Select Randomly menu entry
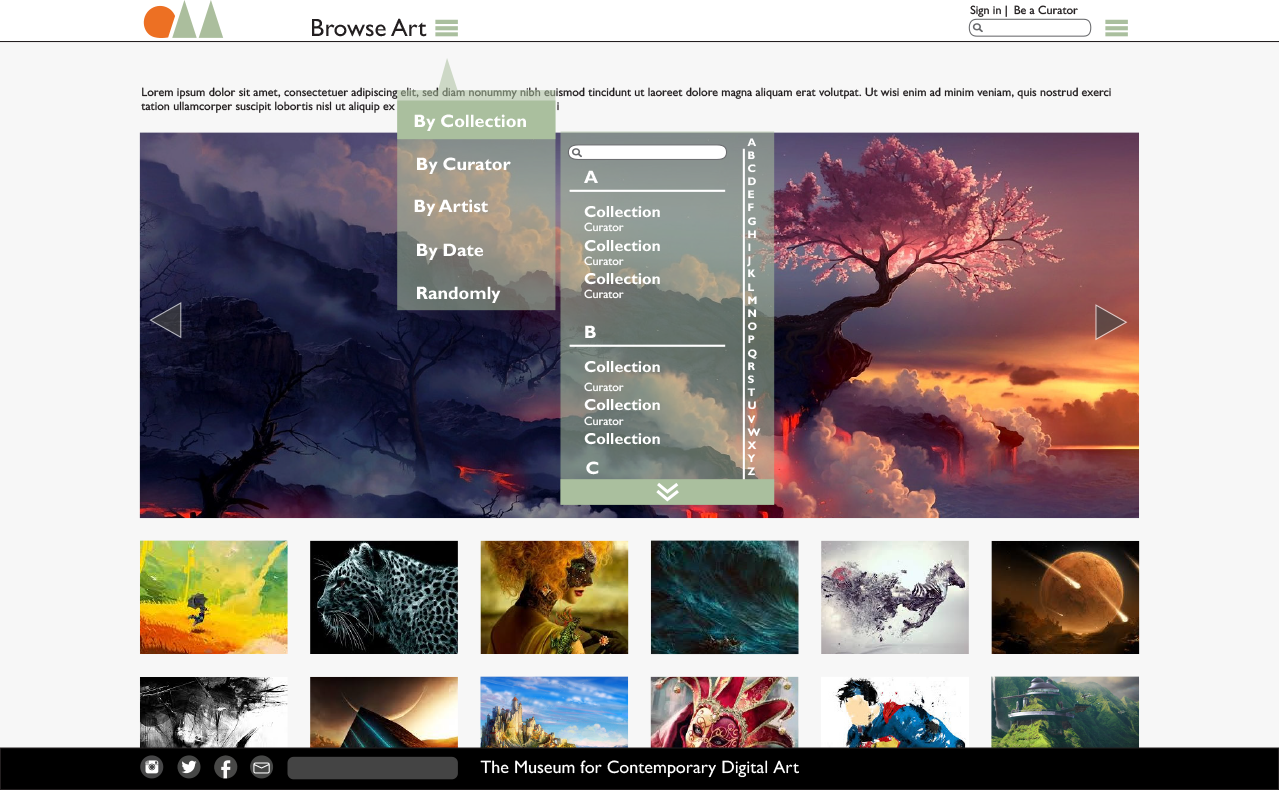The width and height of the screenshot is (1280, 790). 458,293
